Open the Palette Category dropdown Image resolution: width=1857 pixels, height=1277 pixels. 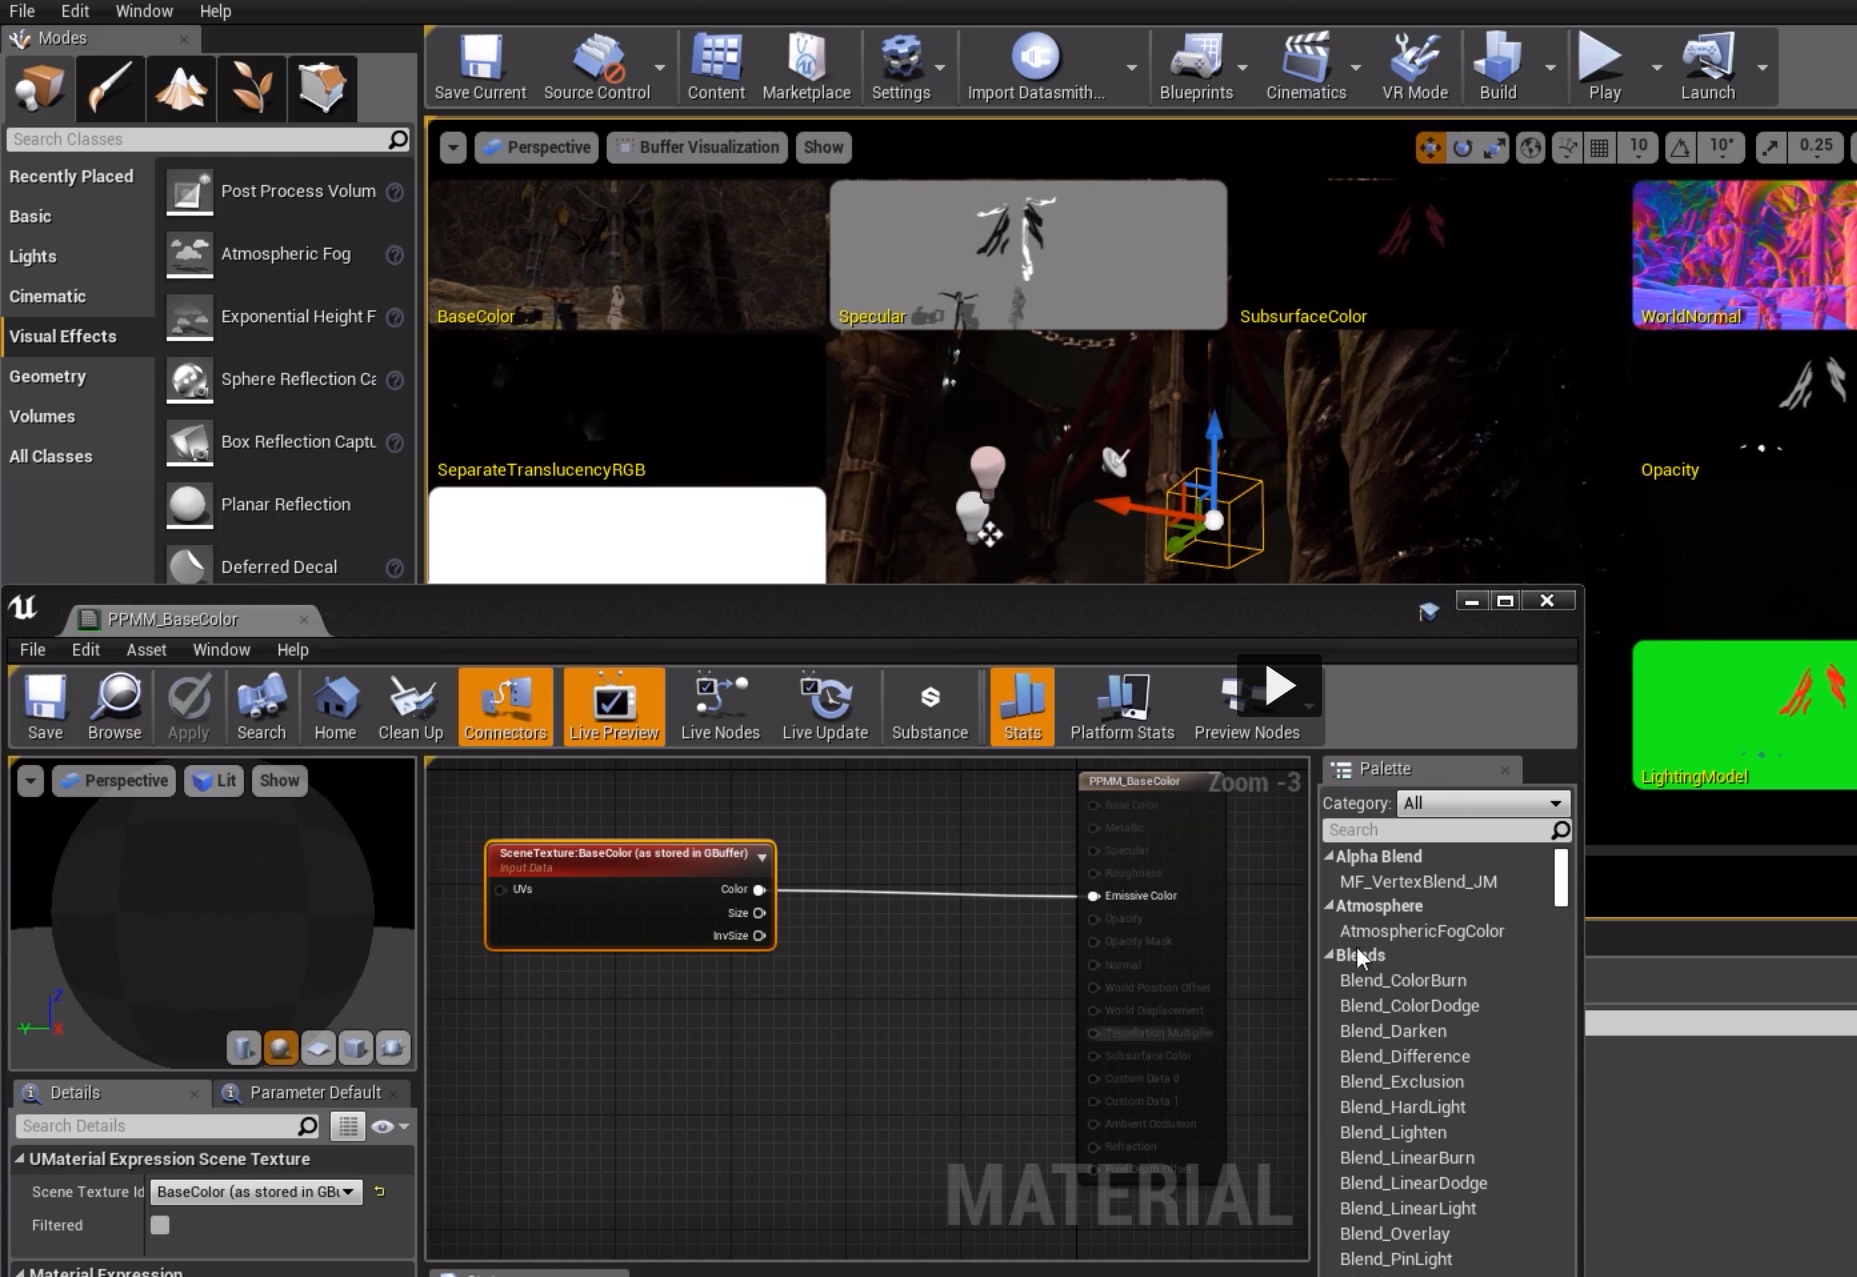coord(1482,803)
